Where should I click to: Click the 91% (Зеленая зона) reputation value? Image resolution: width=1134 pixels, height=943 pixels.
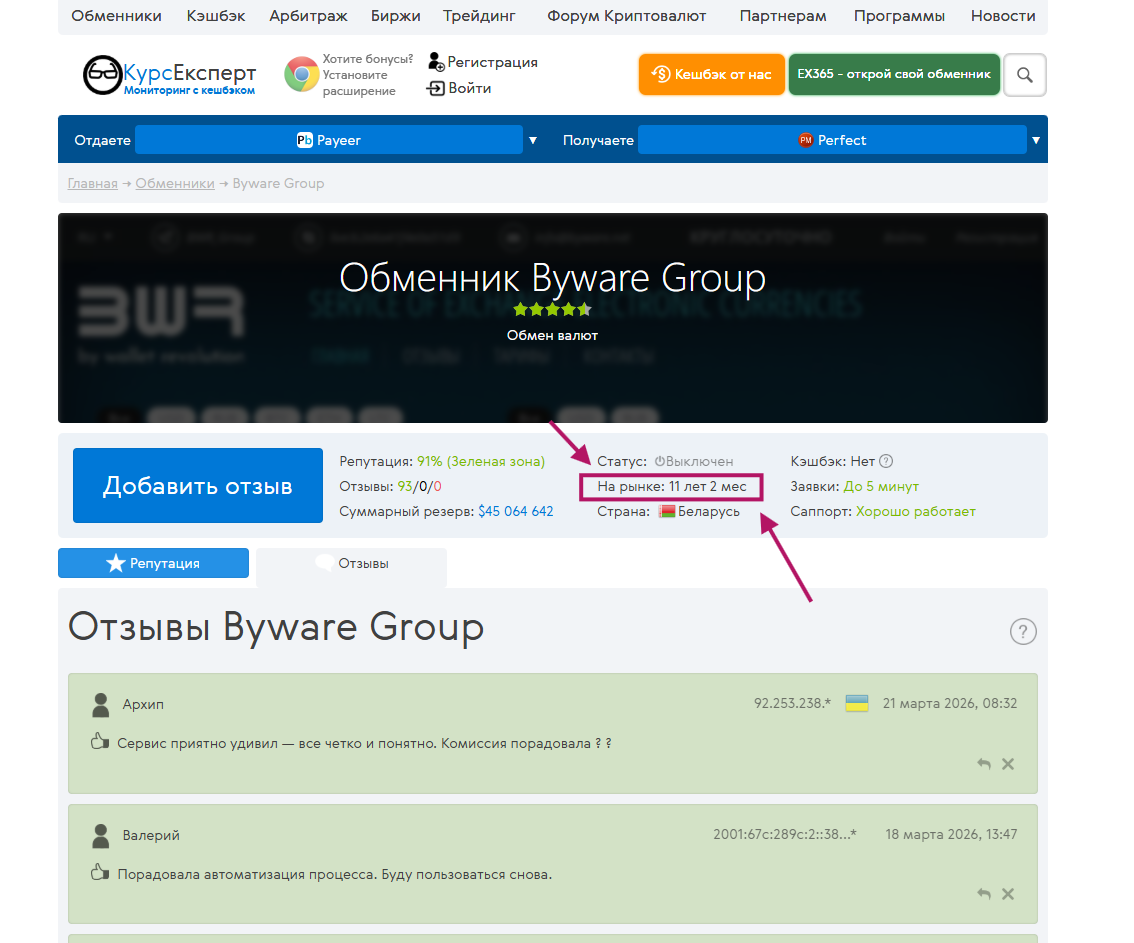point(481,461)
